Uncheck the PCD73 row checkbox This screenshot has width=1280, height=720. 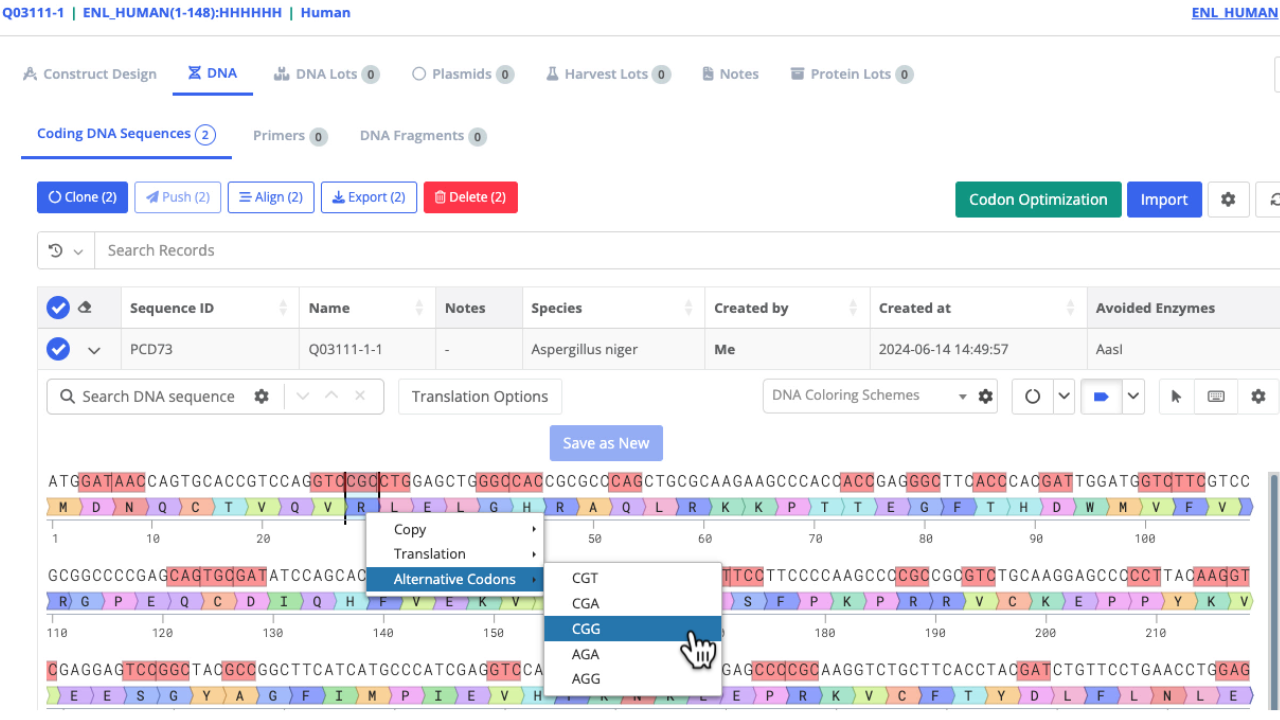tap(58, 350)
